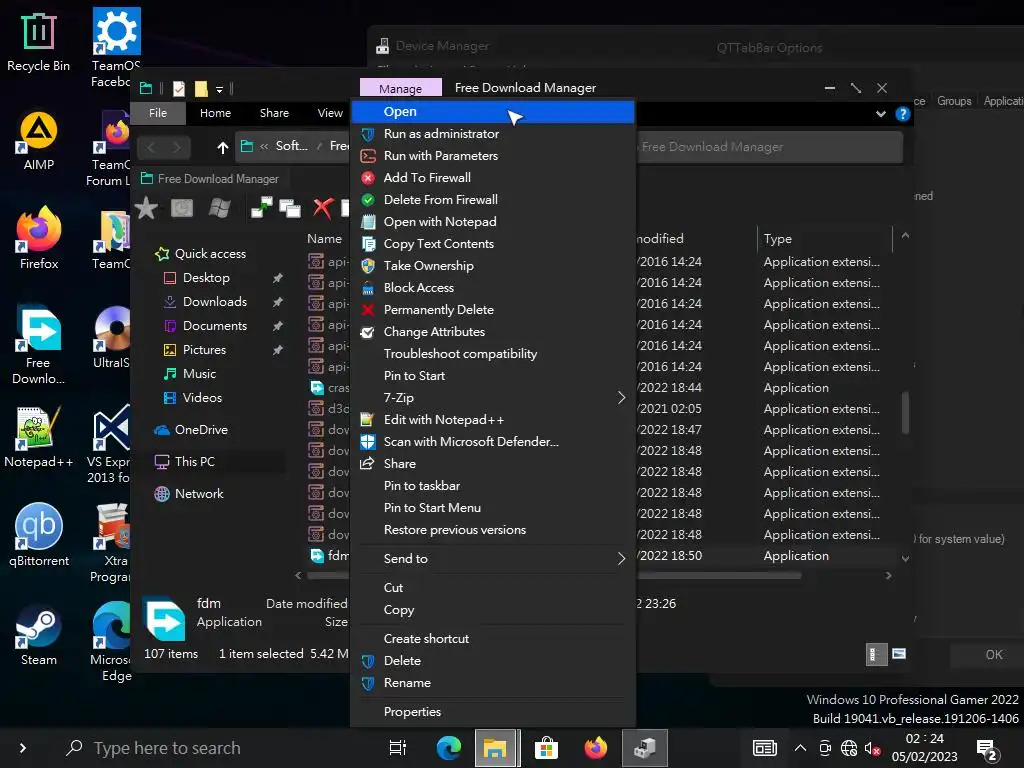Select Change Attributes
Viewport: 1024px width, 768px height.
point(493,332)
